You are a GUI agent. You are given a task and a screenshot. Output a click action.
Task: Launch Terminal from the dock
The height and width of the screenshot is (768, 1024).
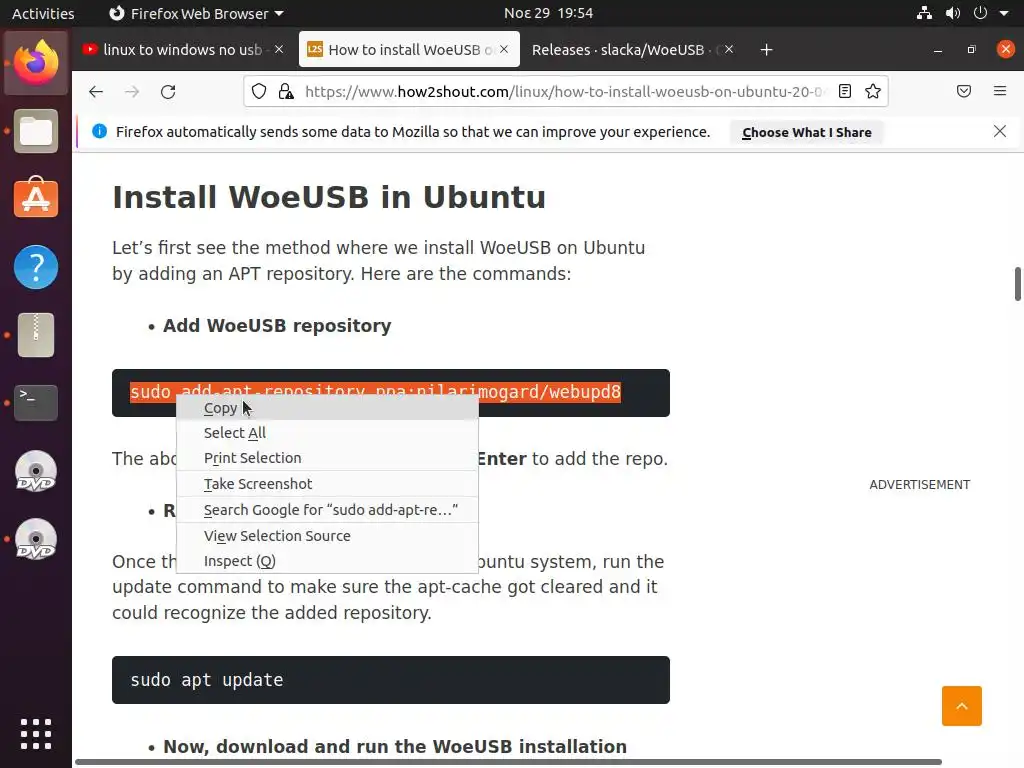click(x=36, y=402)
